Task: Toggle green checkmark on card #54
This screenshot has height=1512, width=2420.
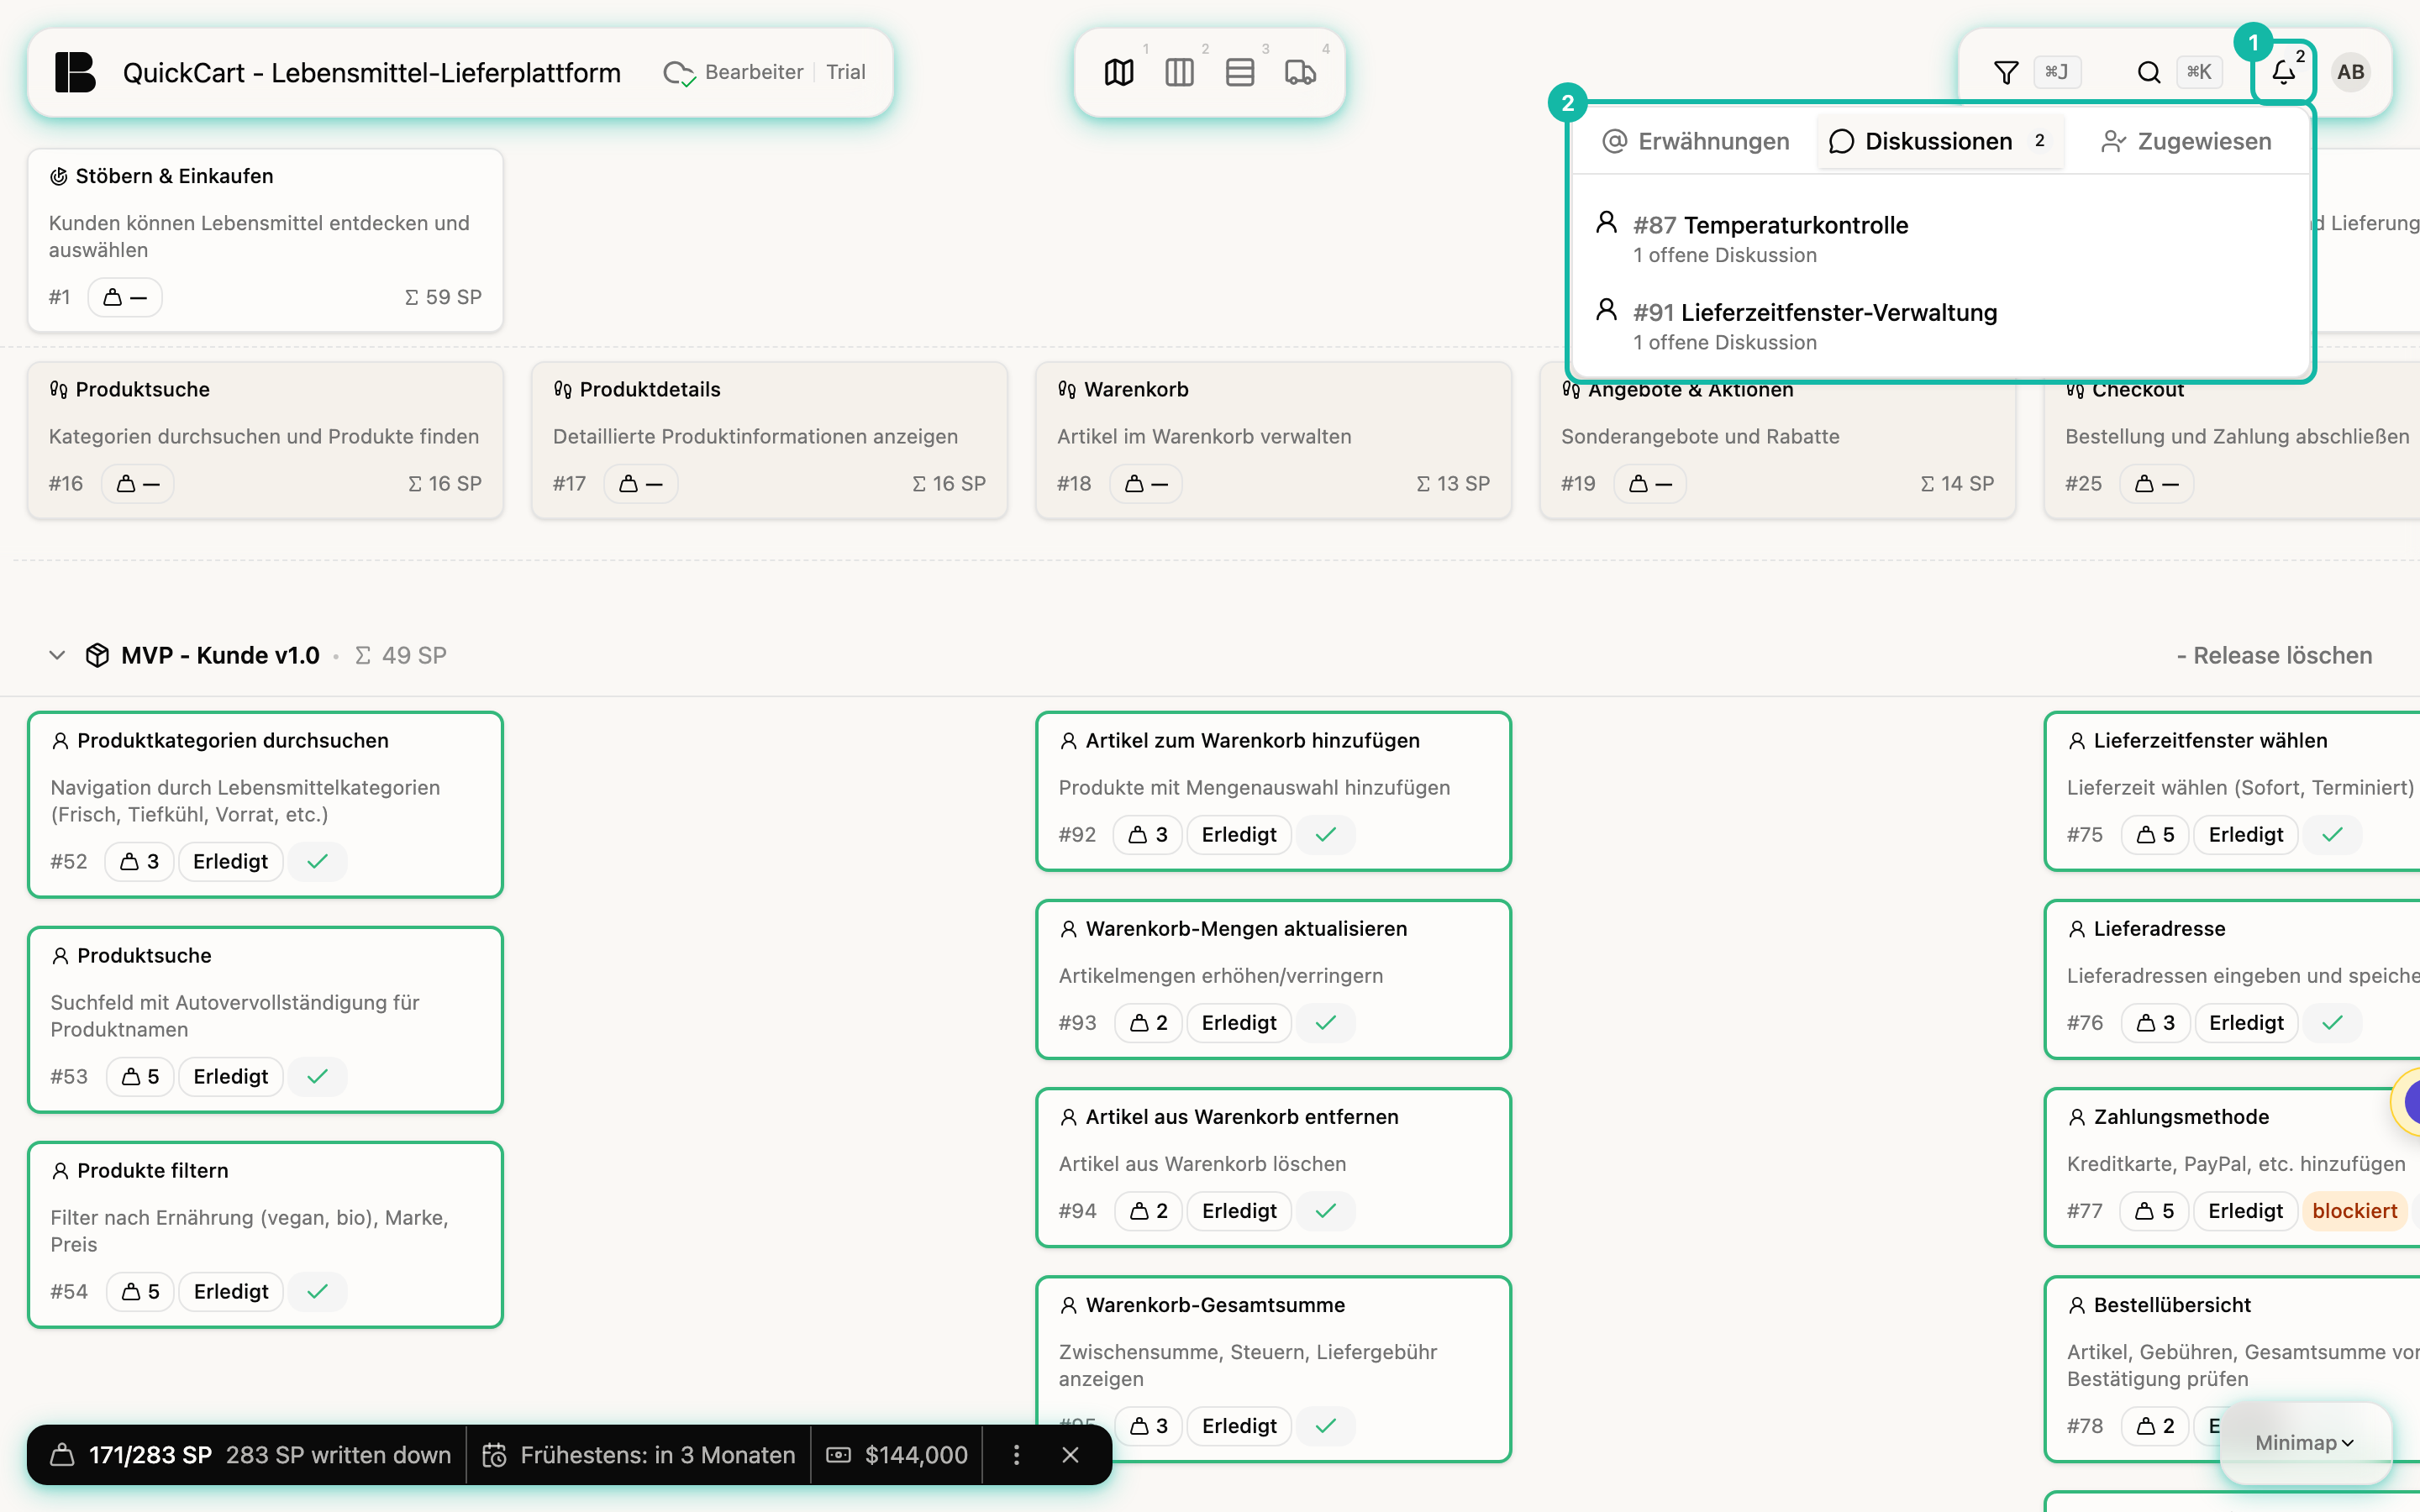Action: pyautogui.click(x=318, y=1291)
